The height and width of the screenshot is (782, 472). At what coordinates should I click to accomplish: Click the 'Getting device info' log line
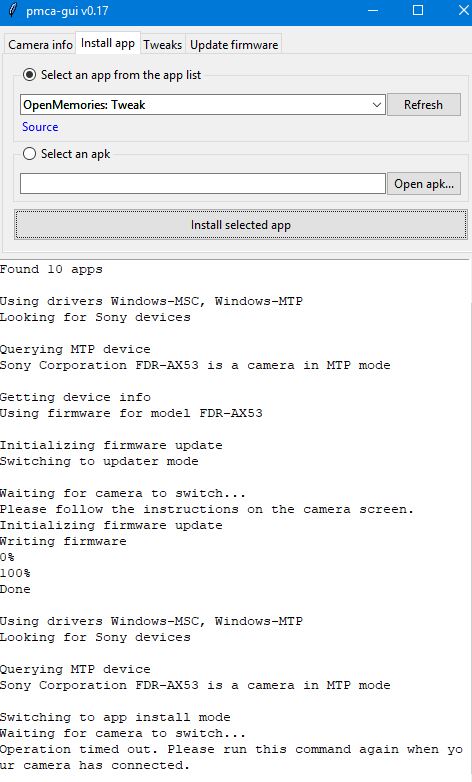(75, 397)
